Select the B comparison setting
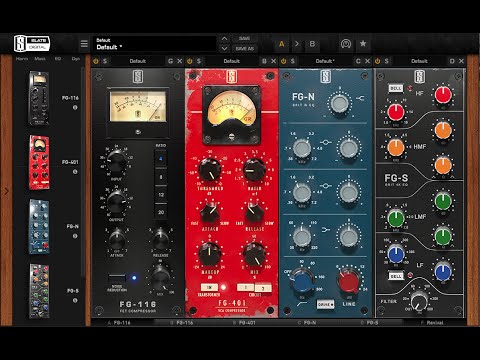The height and width of the screenshot is (360, 480). point(312,44)
